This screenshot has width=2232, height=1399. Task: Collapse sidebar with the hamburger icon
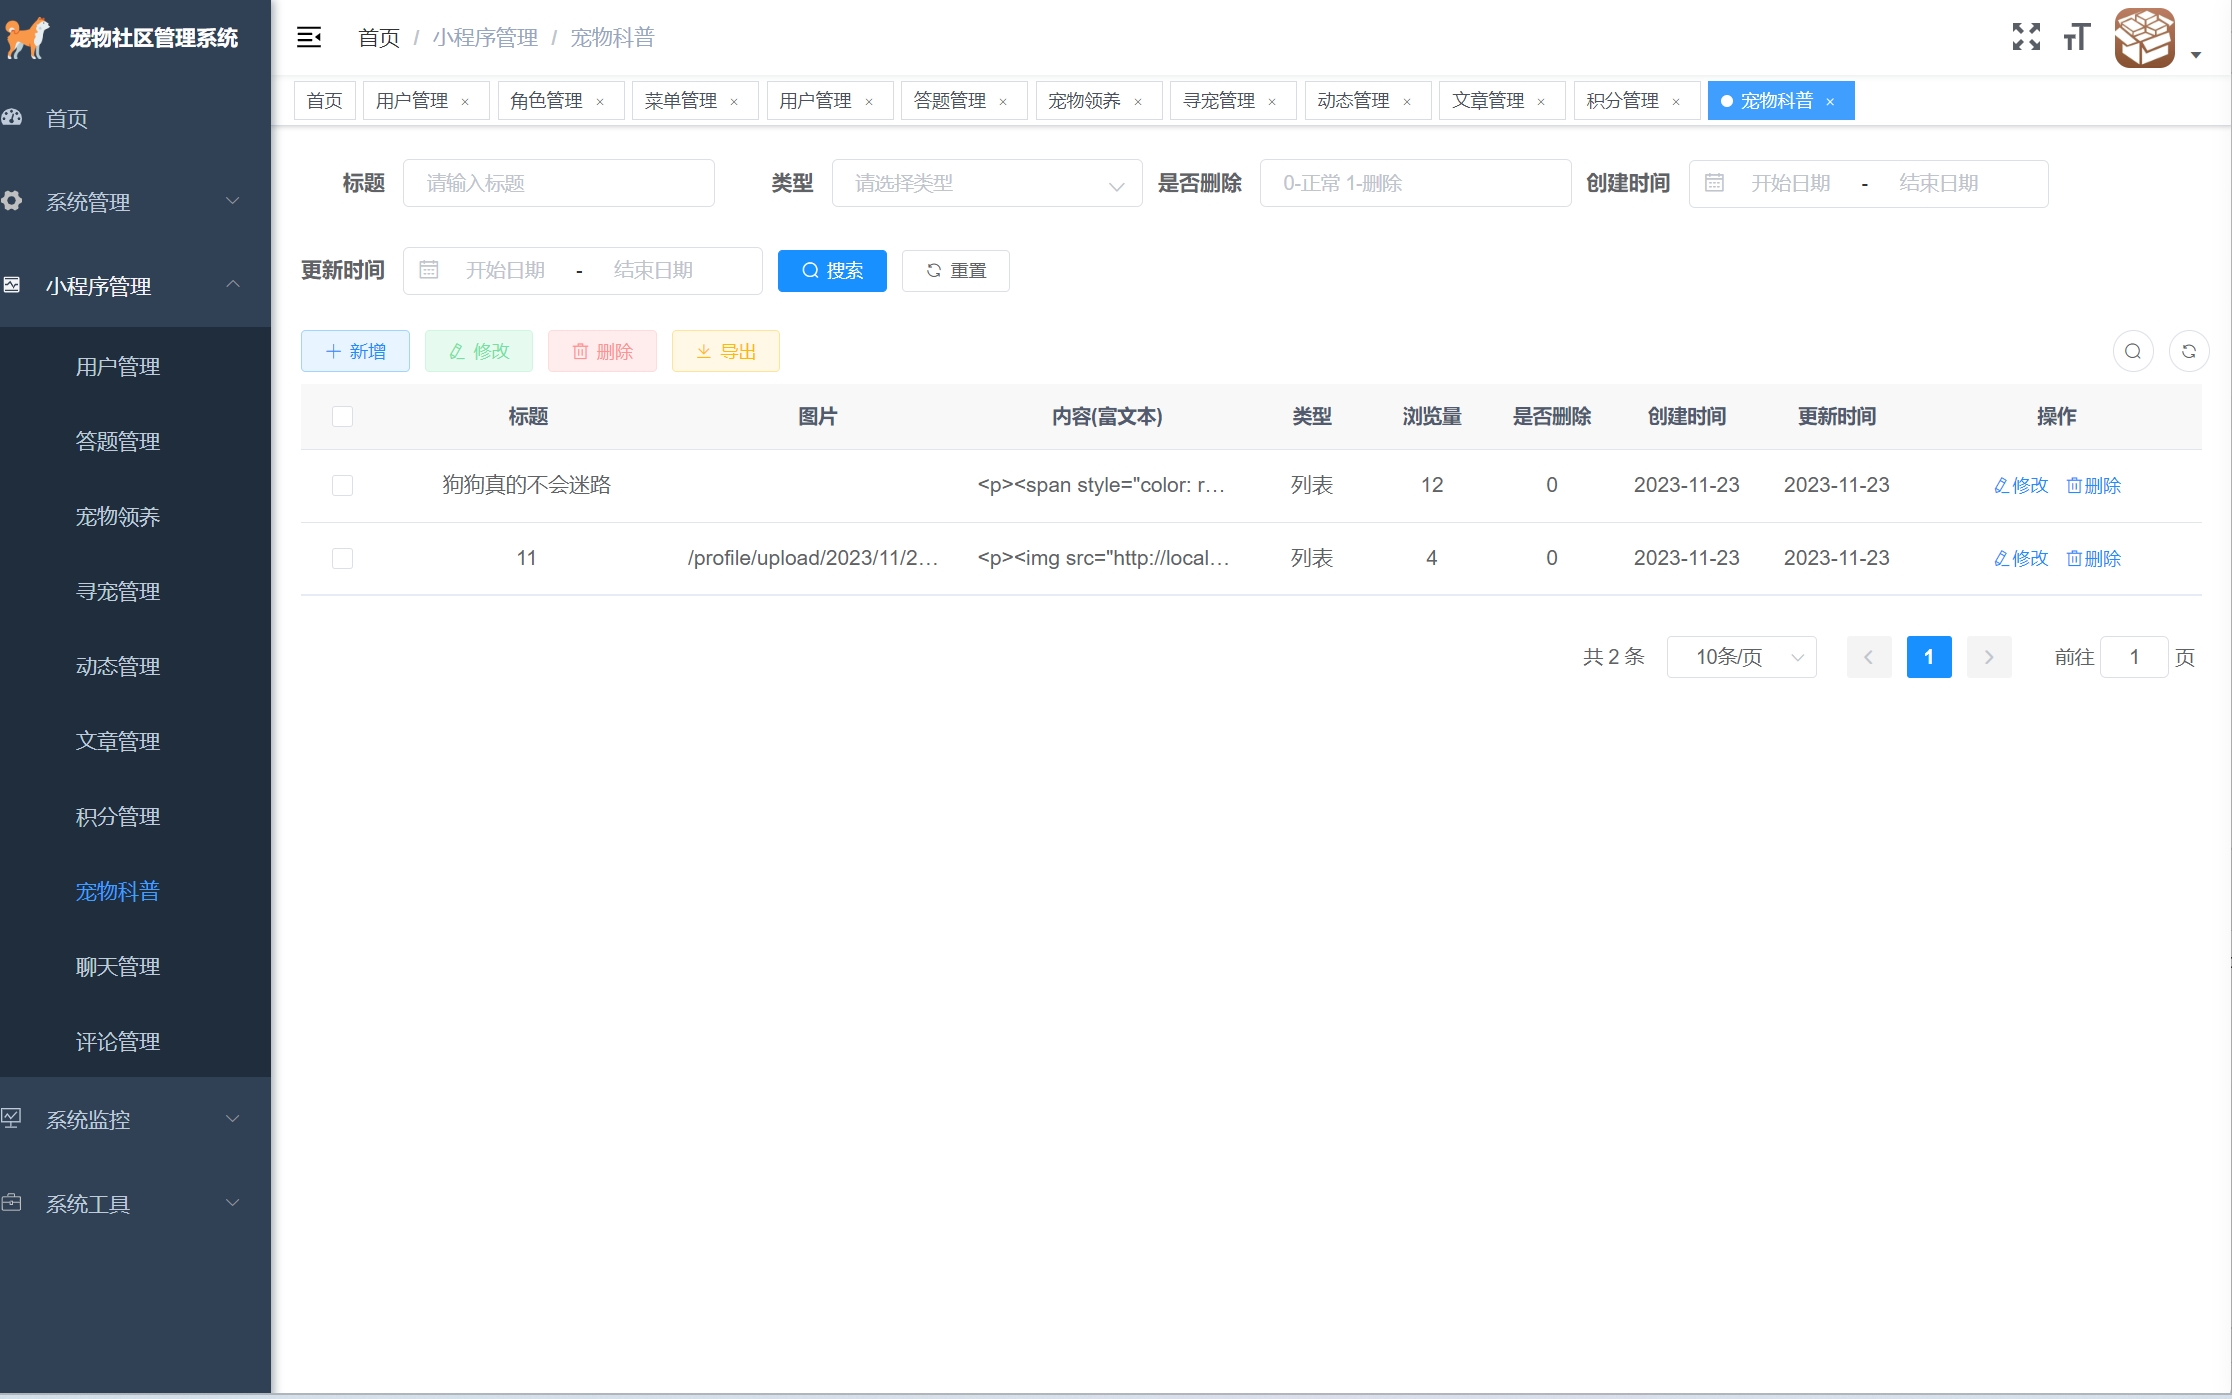[x=309, y=38]
